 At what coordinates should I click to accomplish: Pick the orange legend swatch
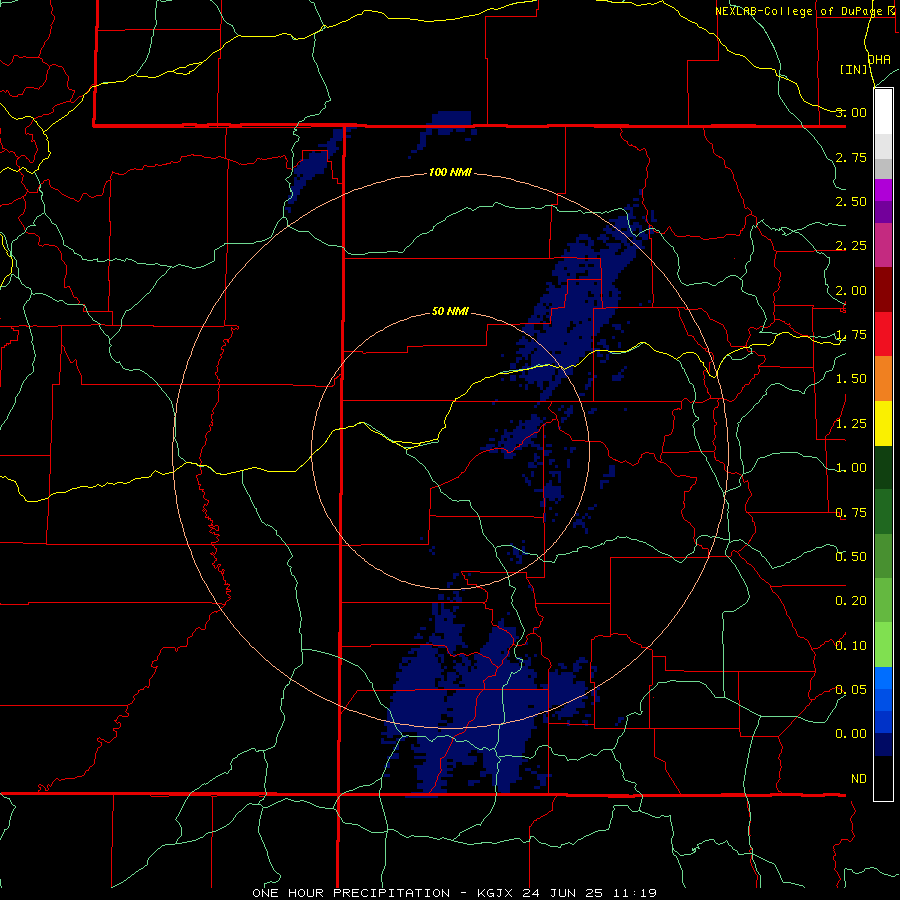883,378
